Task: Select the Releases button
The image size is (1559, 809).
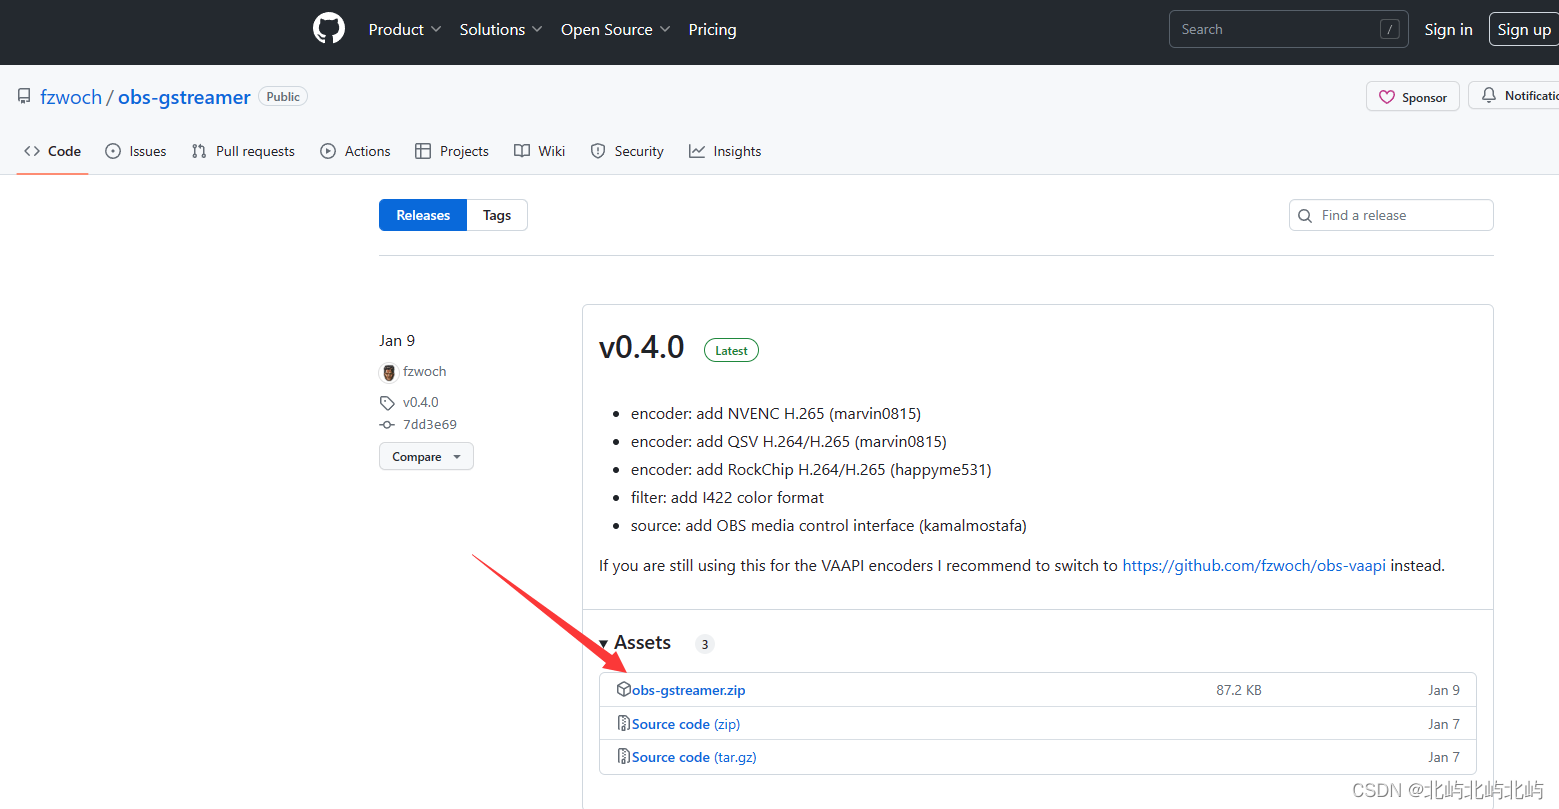Action: click(423, 215)
